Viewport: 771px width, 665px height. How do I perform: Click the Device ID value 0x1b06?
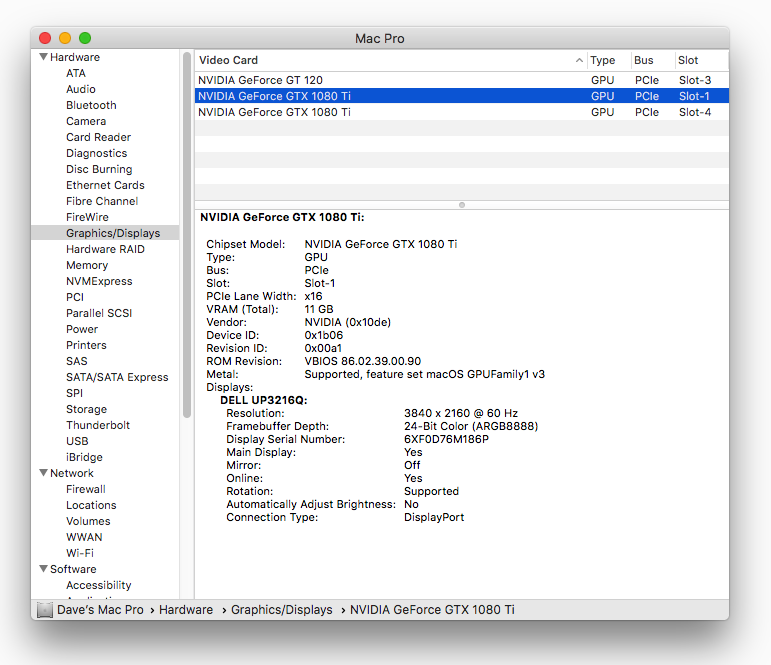point(324,335)
